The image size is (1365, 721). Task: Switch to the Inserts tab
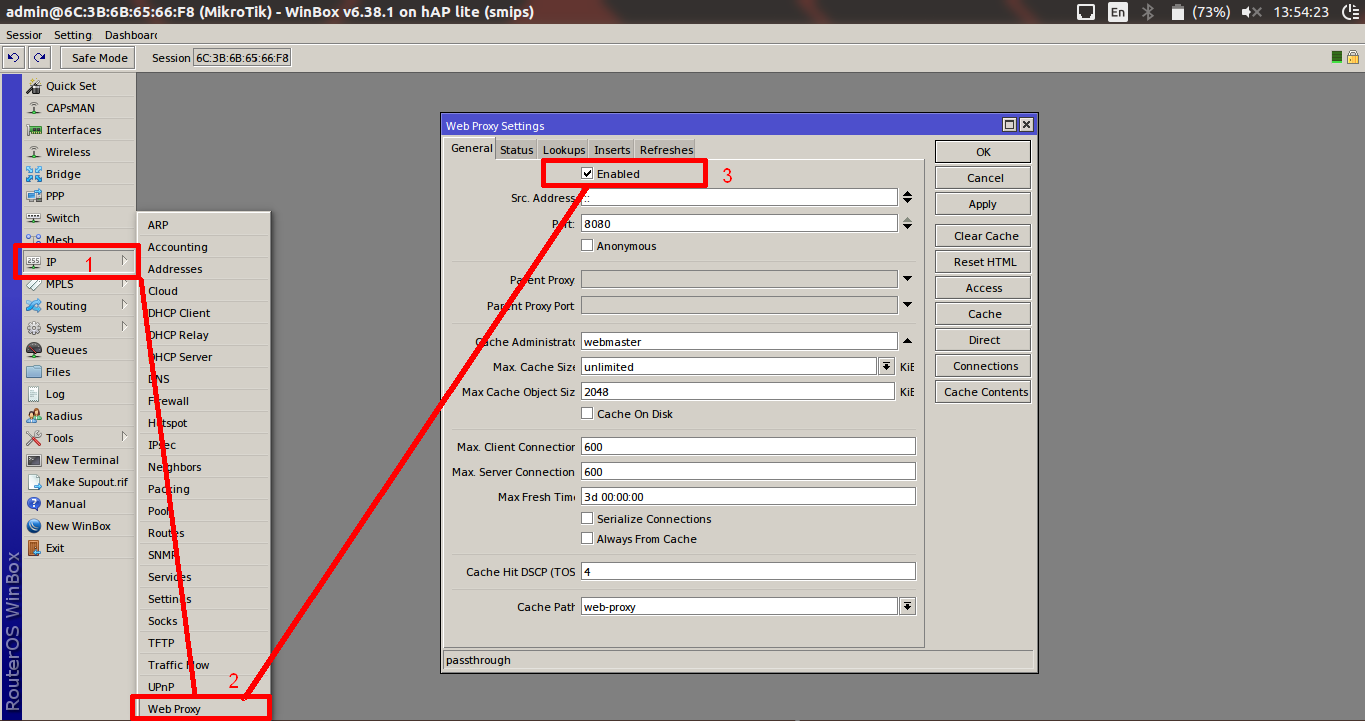(x=612, y=150)
